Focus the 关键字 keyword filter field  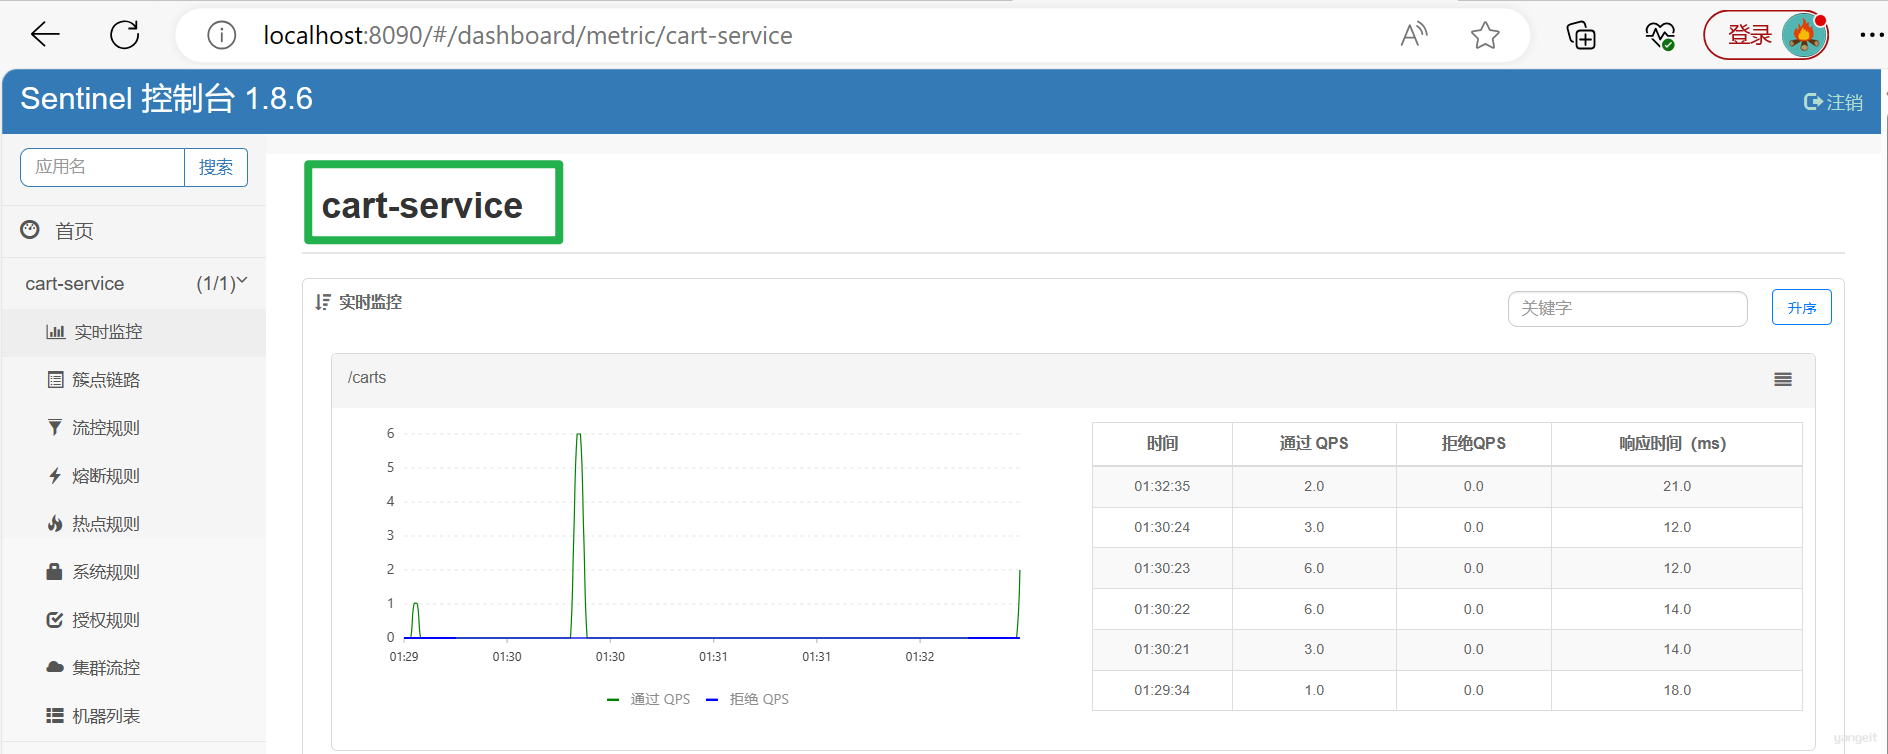point(1627,309)
